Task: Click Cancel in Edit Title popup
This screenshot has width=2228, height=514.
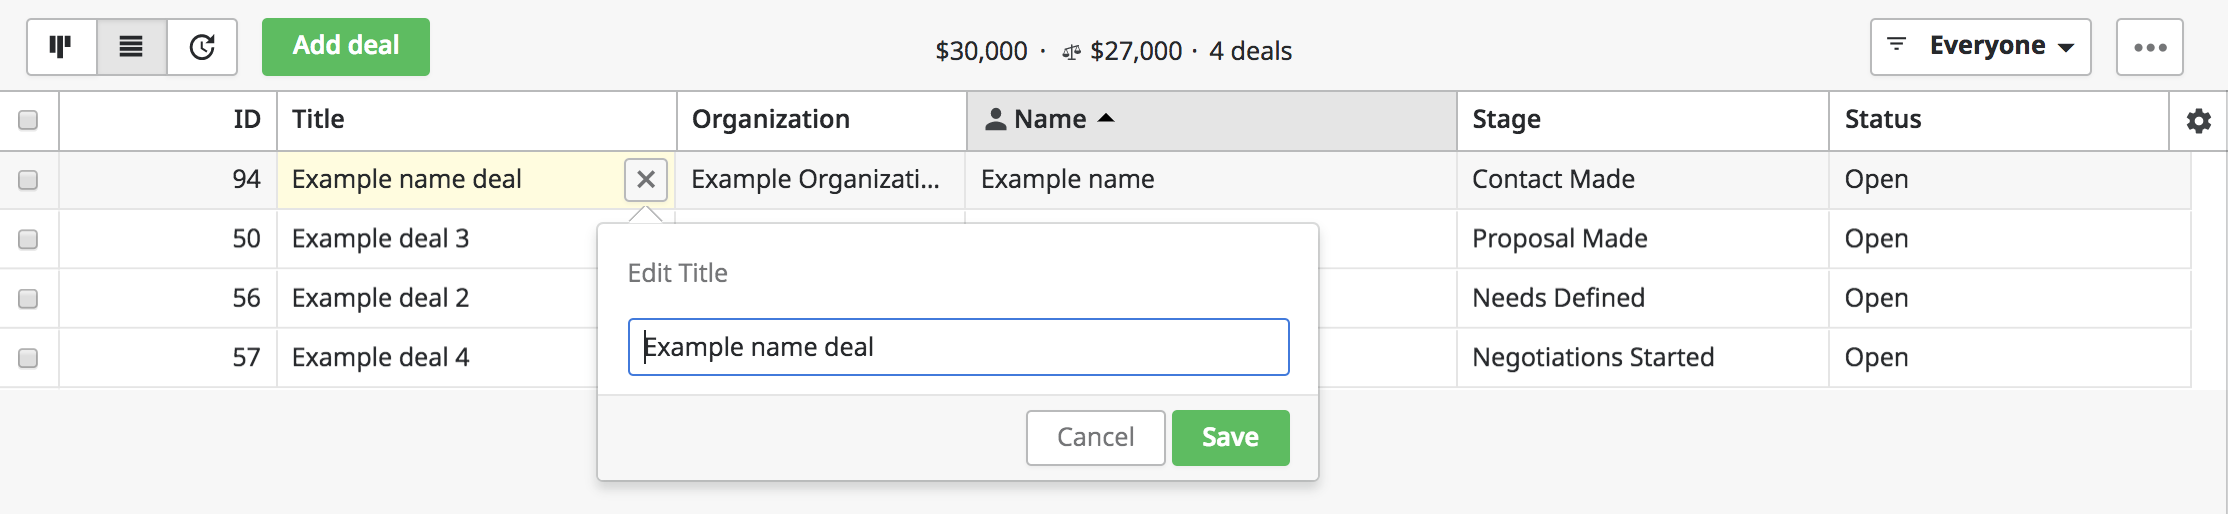Action: (x=1095, y=438)
